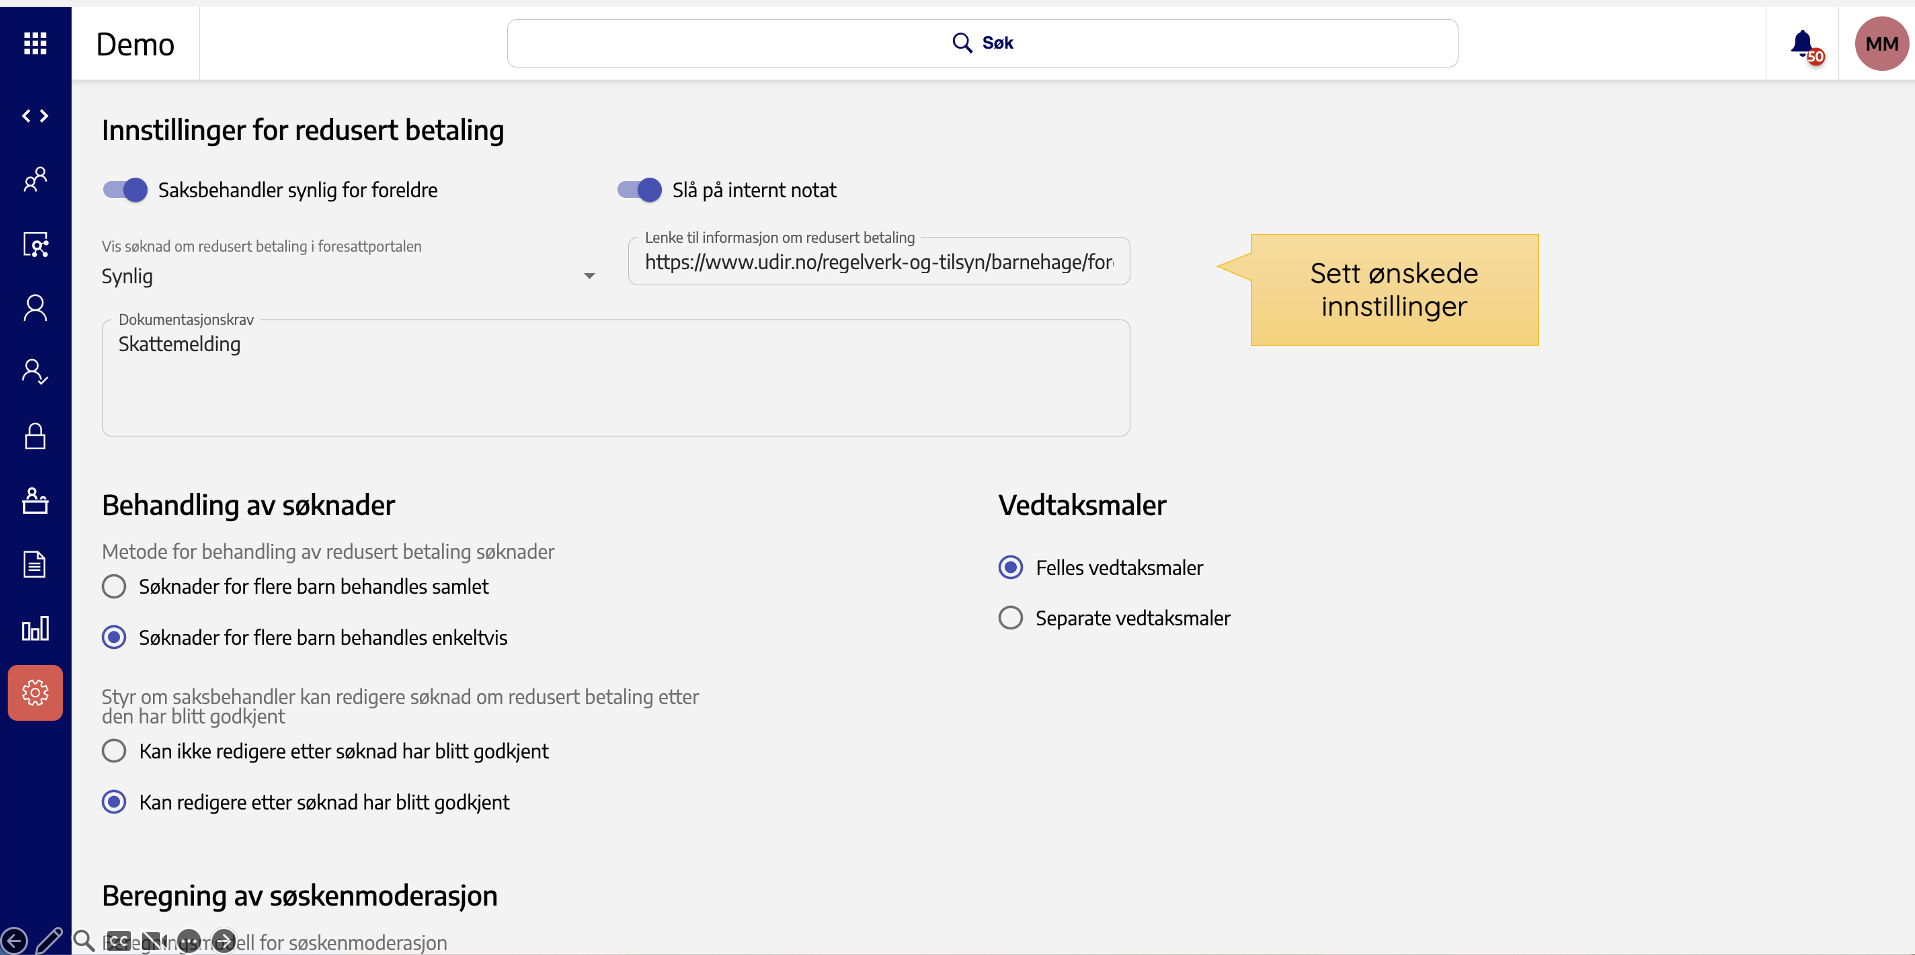Open the bar chart statistics icon

[35, 628]
